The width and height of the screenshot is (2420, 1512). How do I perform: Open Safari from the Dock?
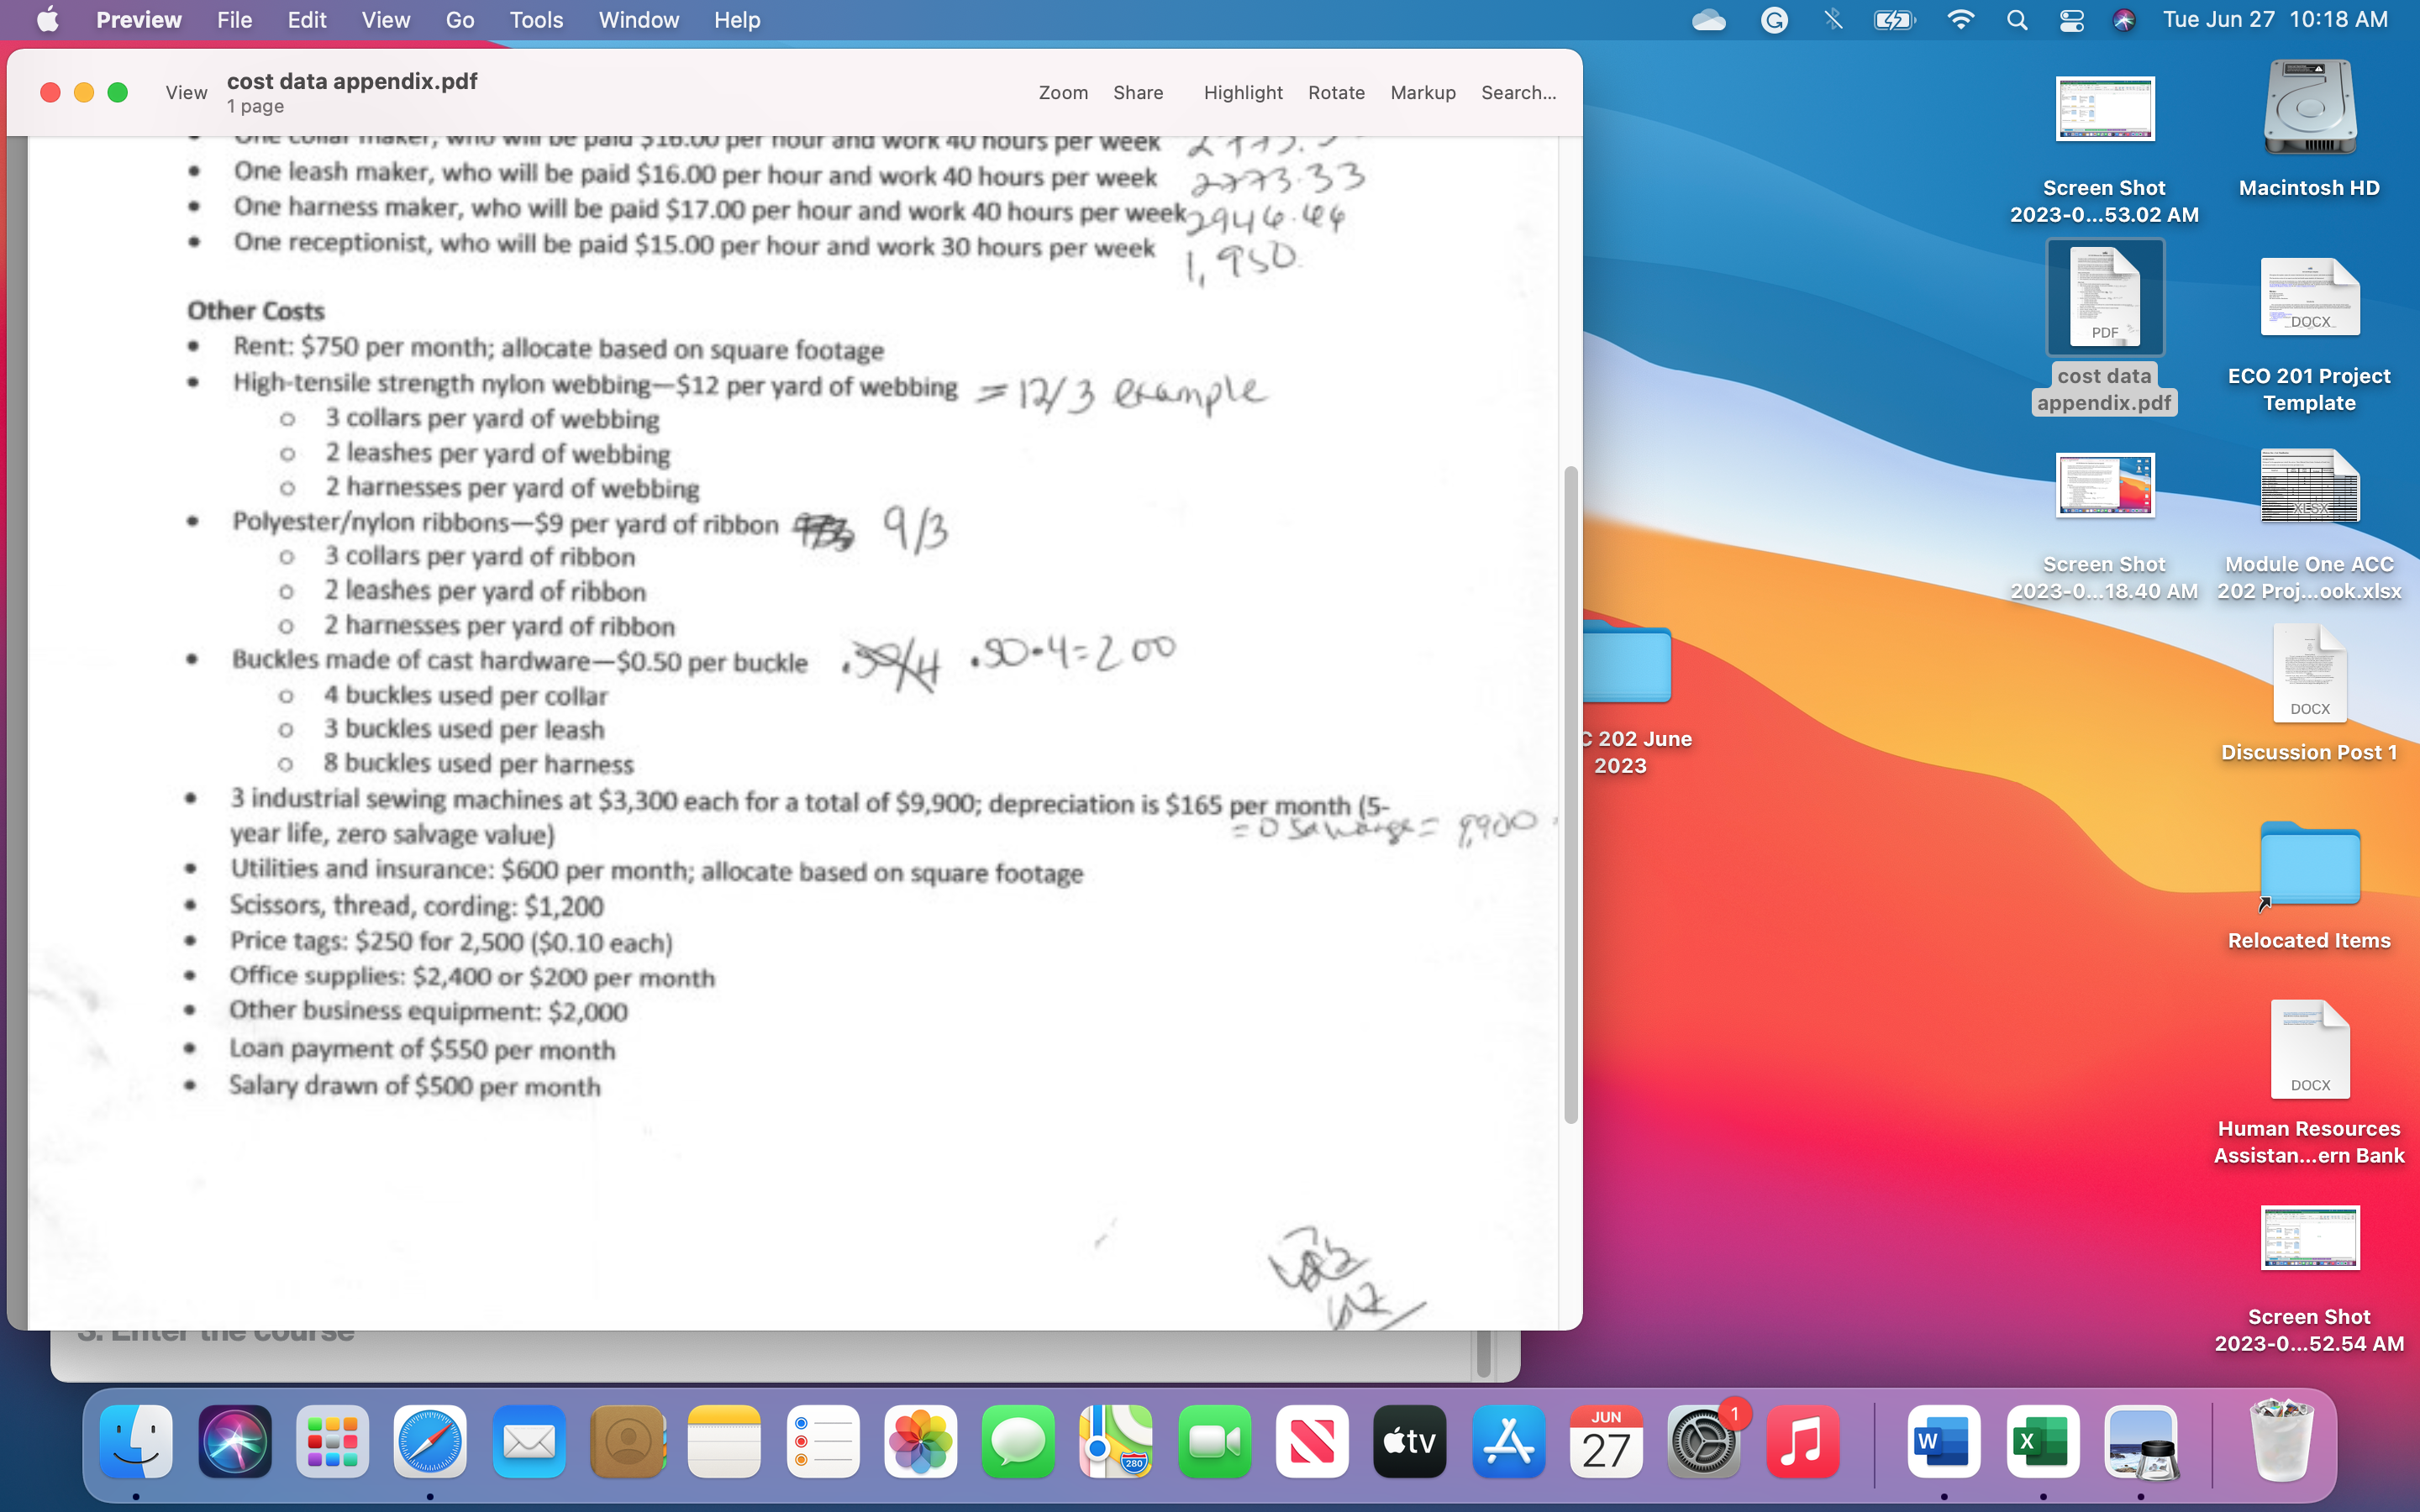(430, 1441)
